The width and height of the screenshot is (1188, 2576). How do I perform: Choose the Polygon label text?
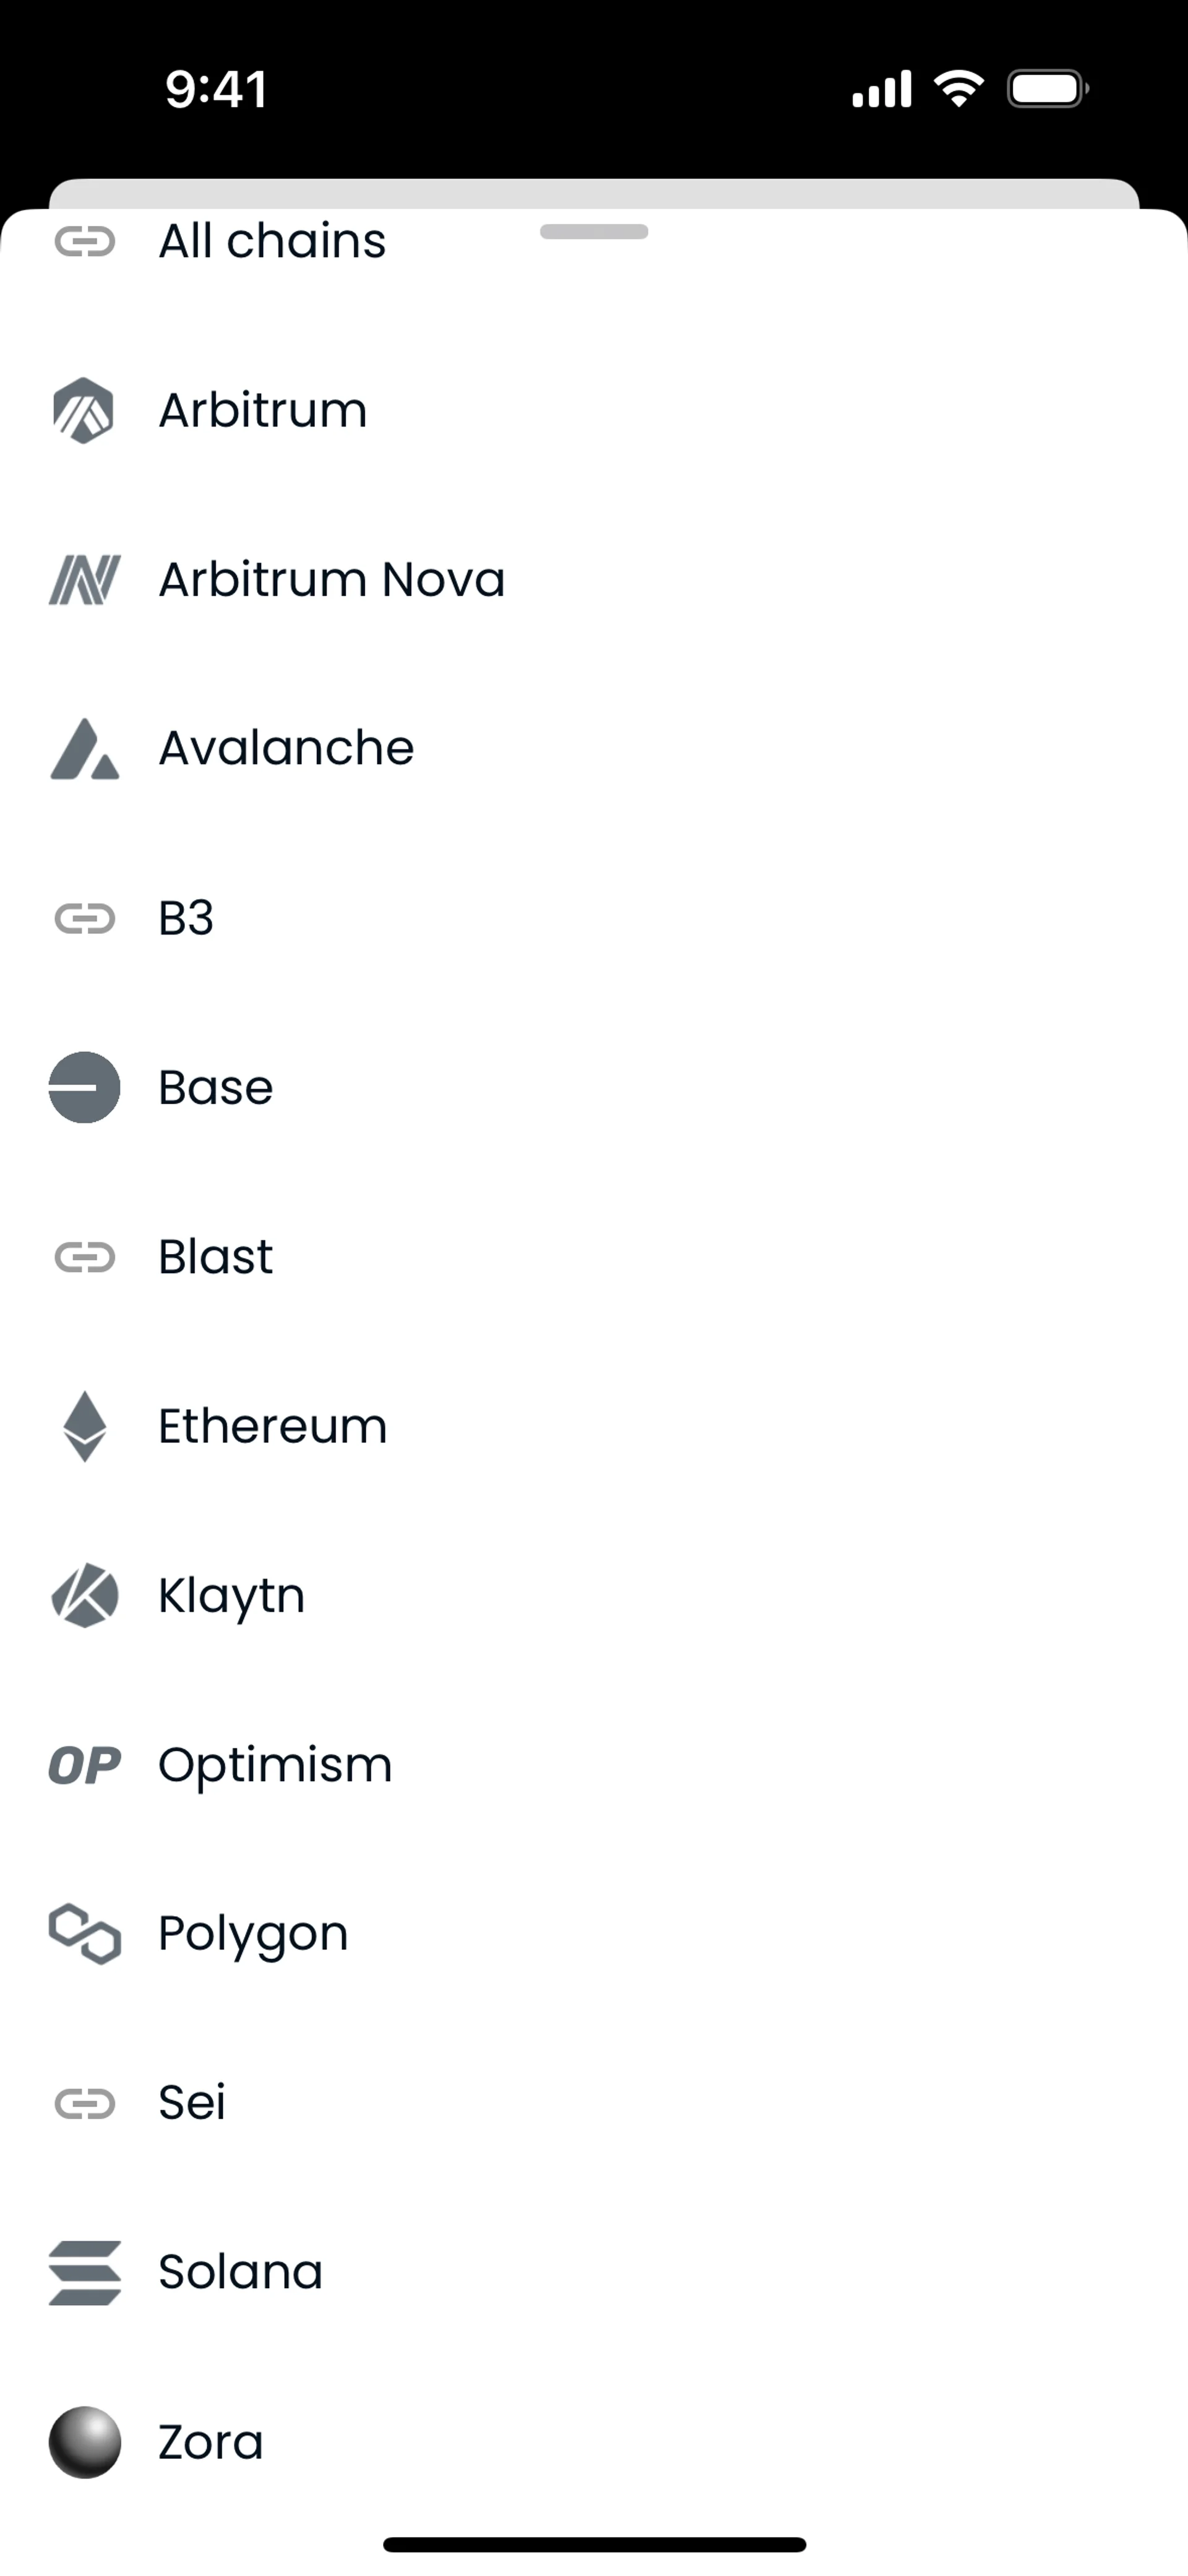click(x=253, y=1934)
